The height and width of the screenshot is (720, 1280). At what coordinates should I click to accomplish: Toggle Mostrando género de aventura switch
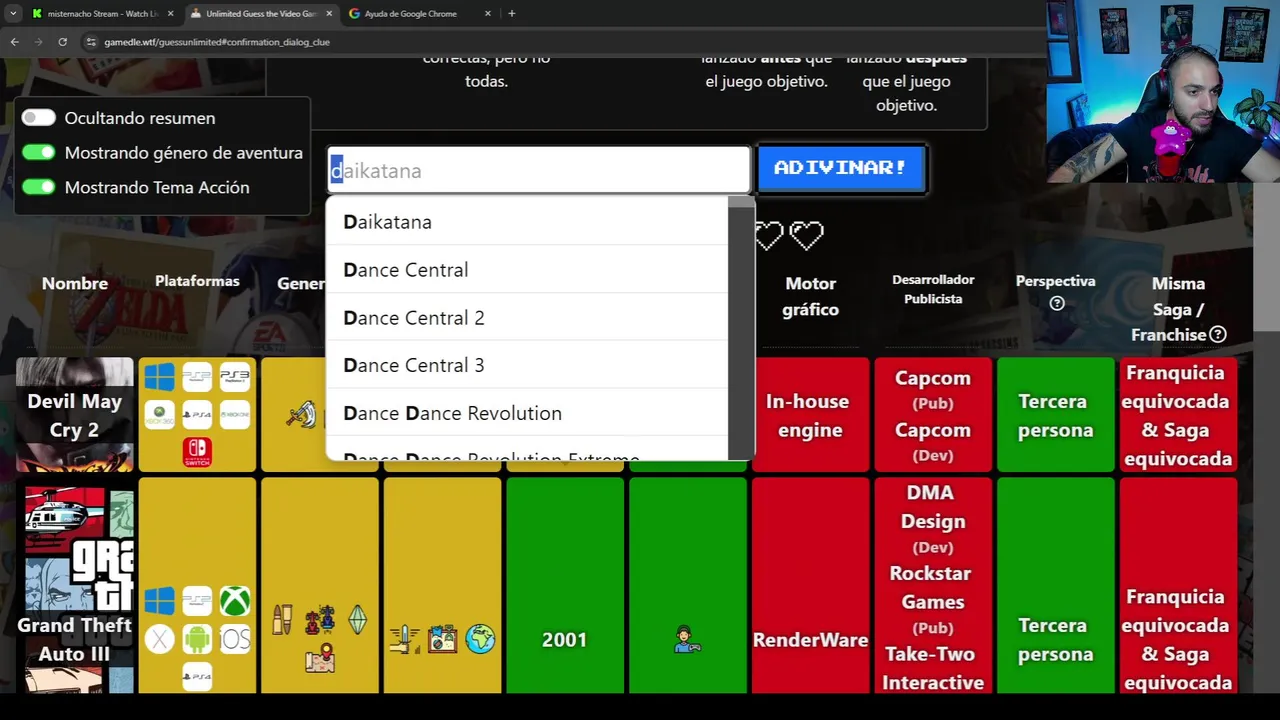pos(39,152)
